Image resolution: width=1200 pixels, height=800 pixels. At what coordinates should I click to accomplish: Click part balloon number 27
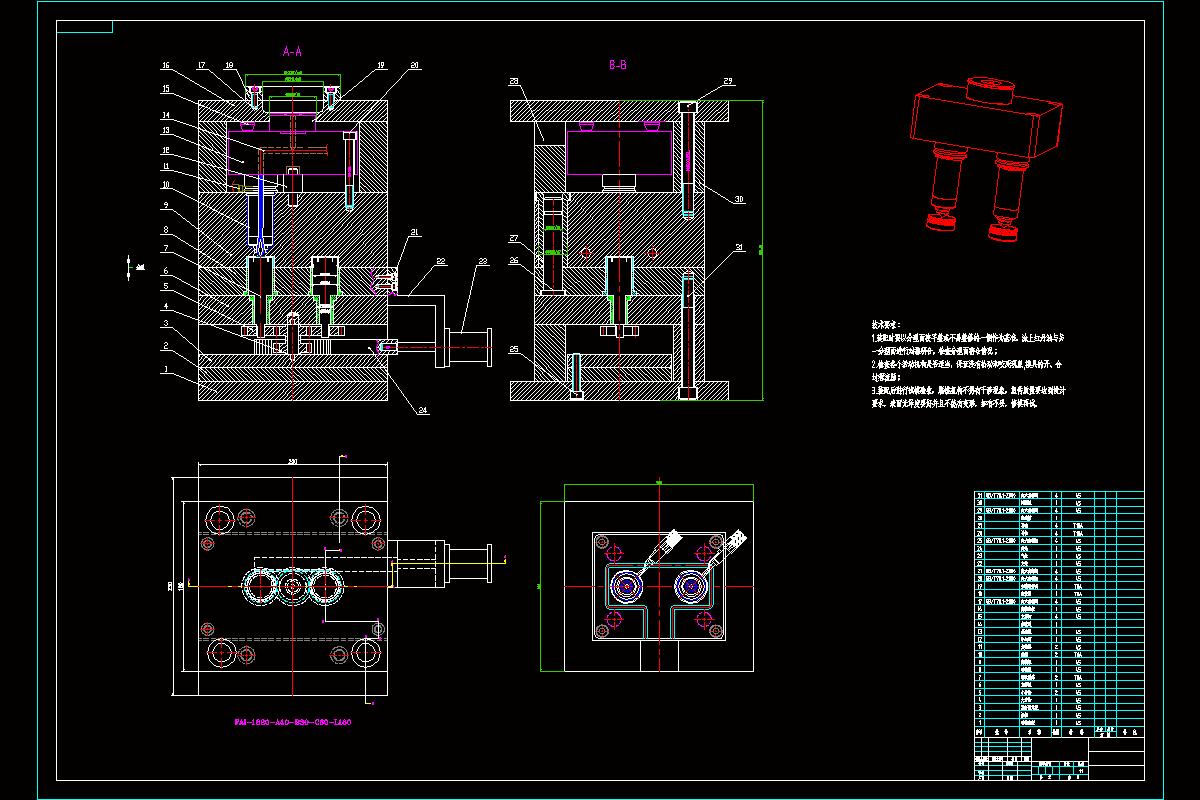[514, 238]
